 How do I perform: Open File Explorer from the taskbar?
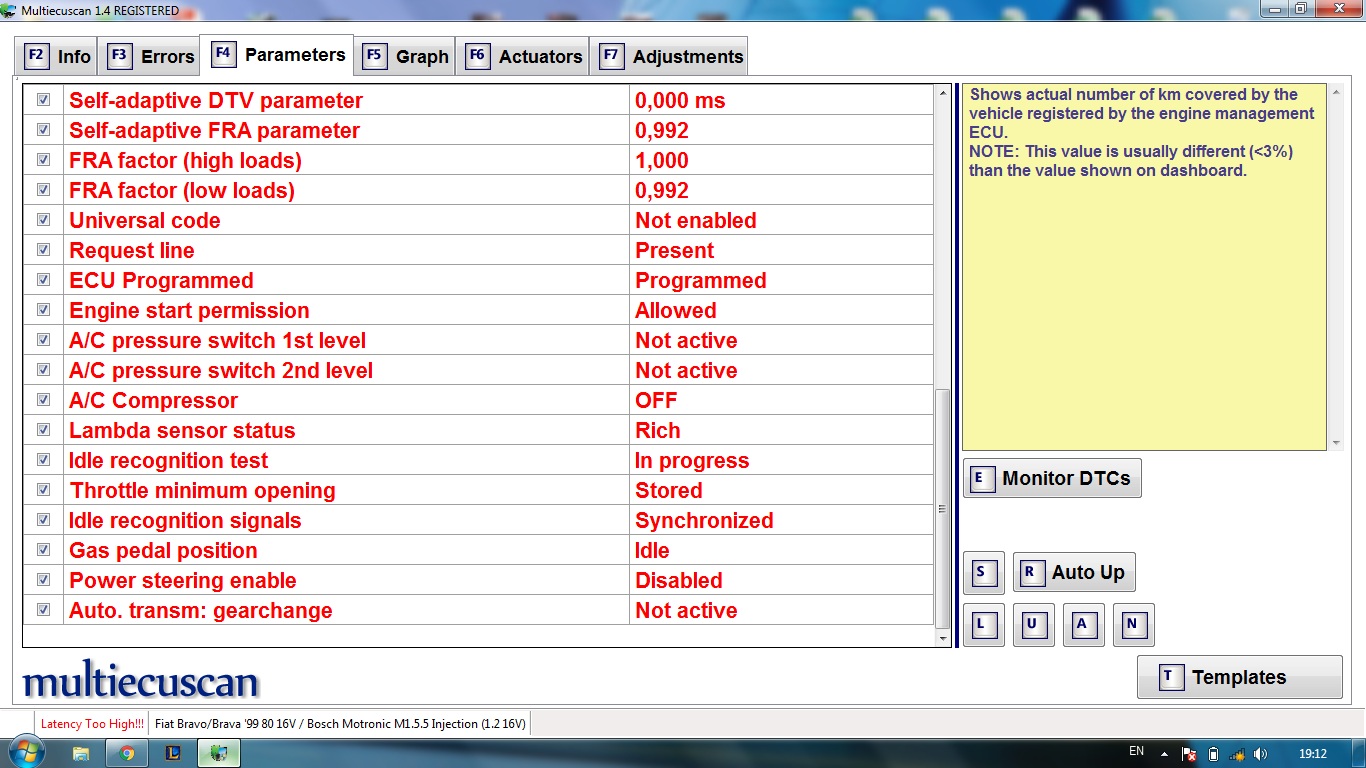pyautogui.click(x=81, y=753)
